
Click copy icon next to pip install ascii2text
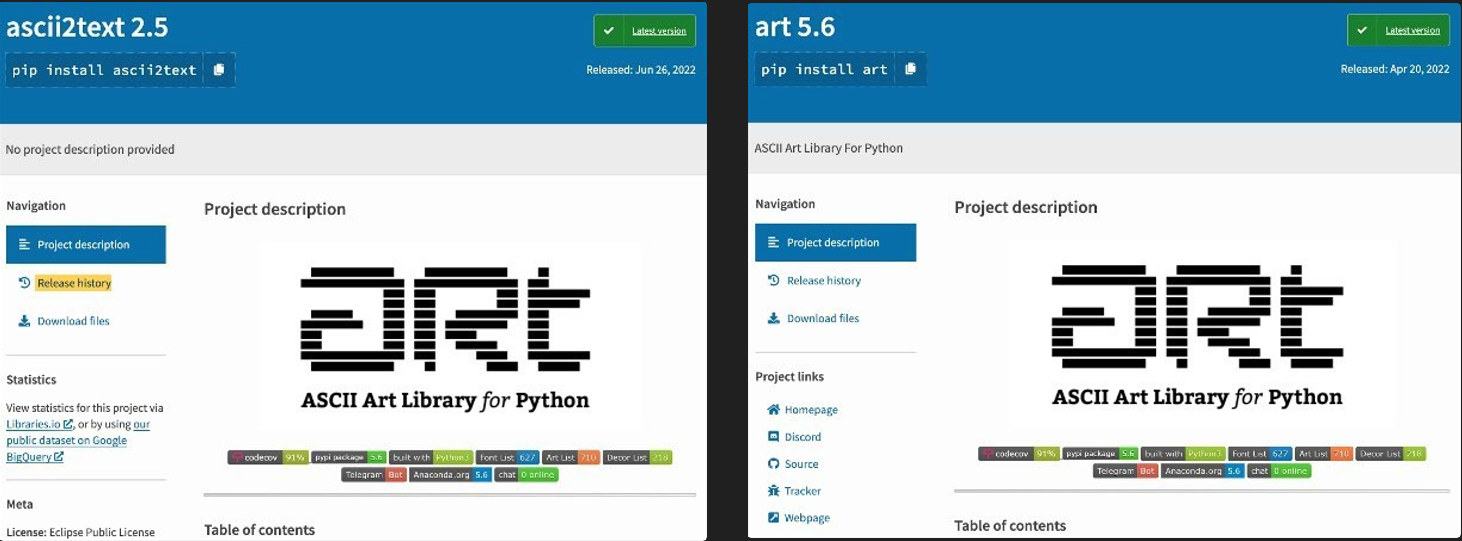(x=220, y=70)
